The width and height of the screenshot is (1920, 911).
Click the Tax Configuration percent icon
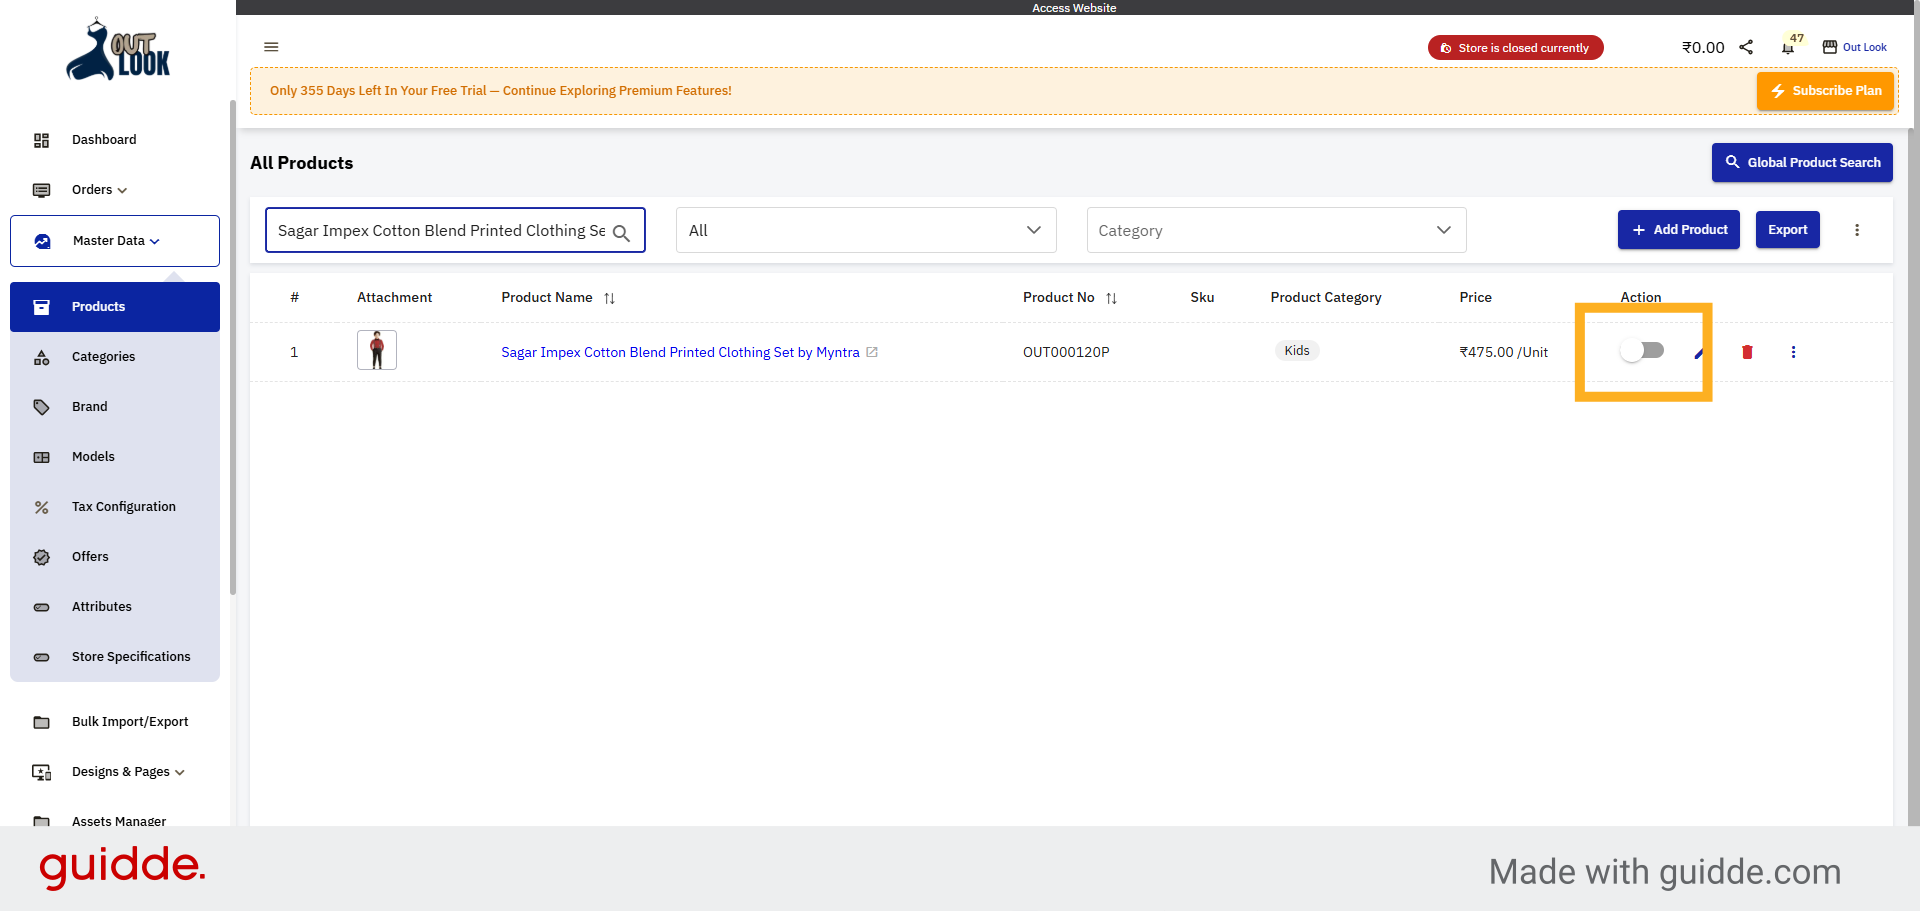[x=41, y=507]
